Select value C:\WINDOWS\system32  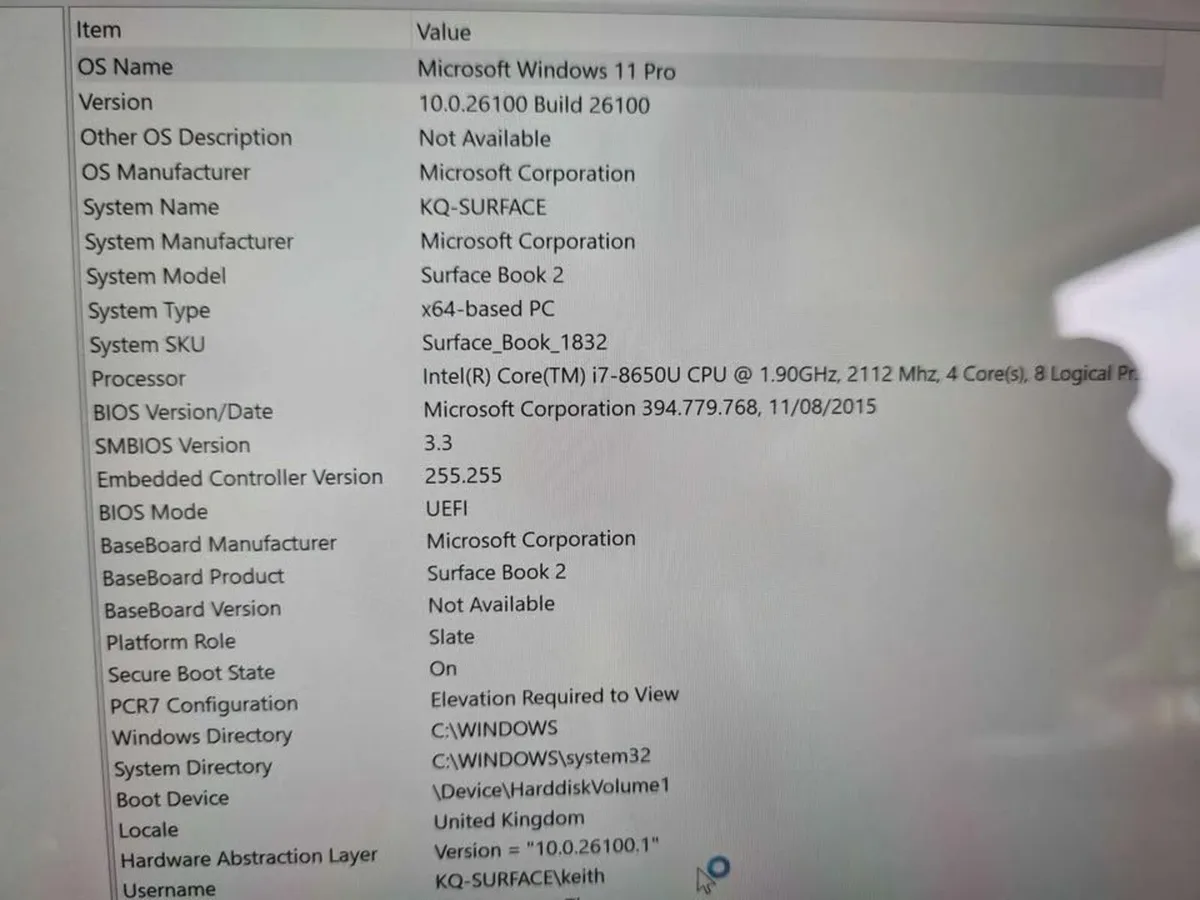(x=541, y=758)
